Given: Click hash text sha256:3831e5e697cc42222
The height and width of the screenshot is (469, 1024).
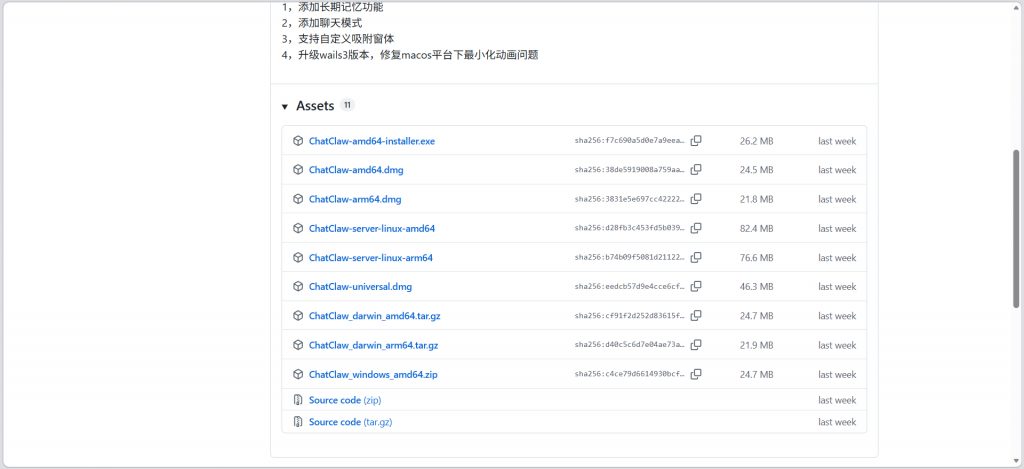Looking at the screenshot, I should (x=630, y=199).
